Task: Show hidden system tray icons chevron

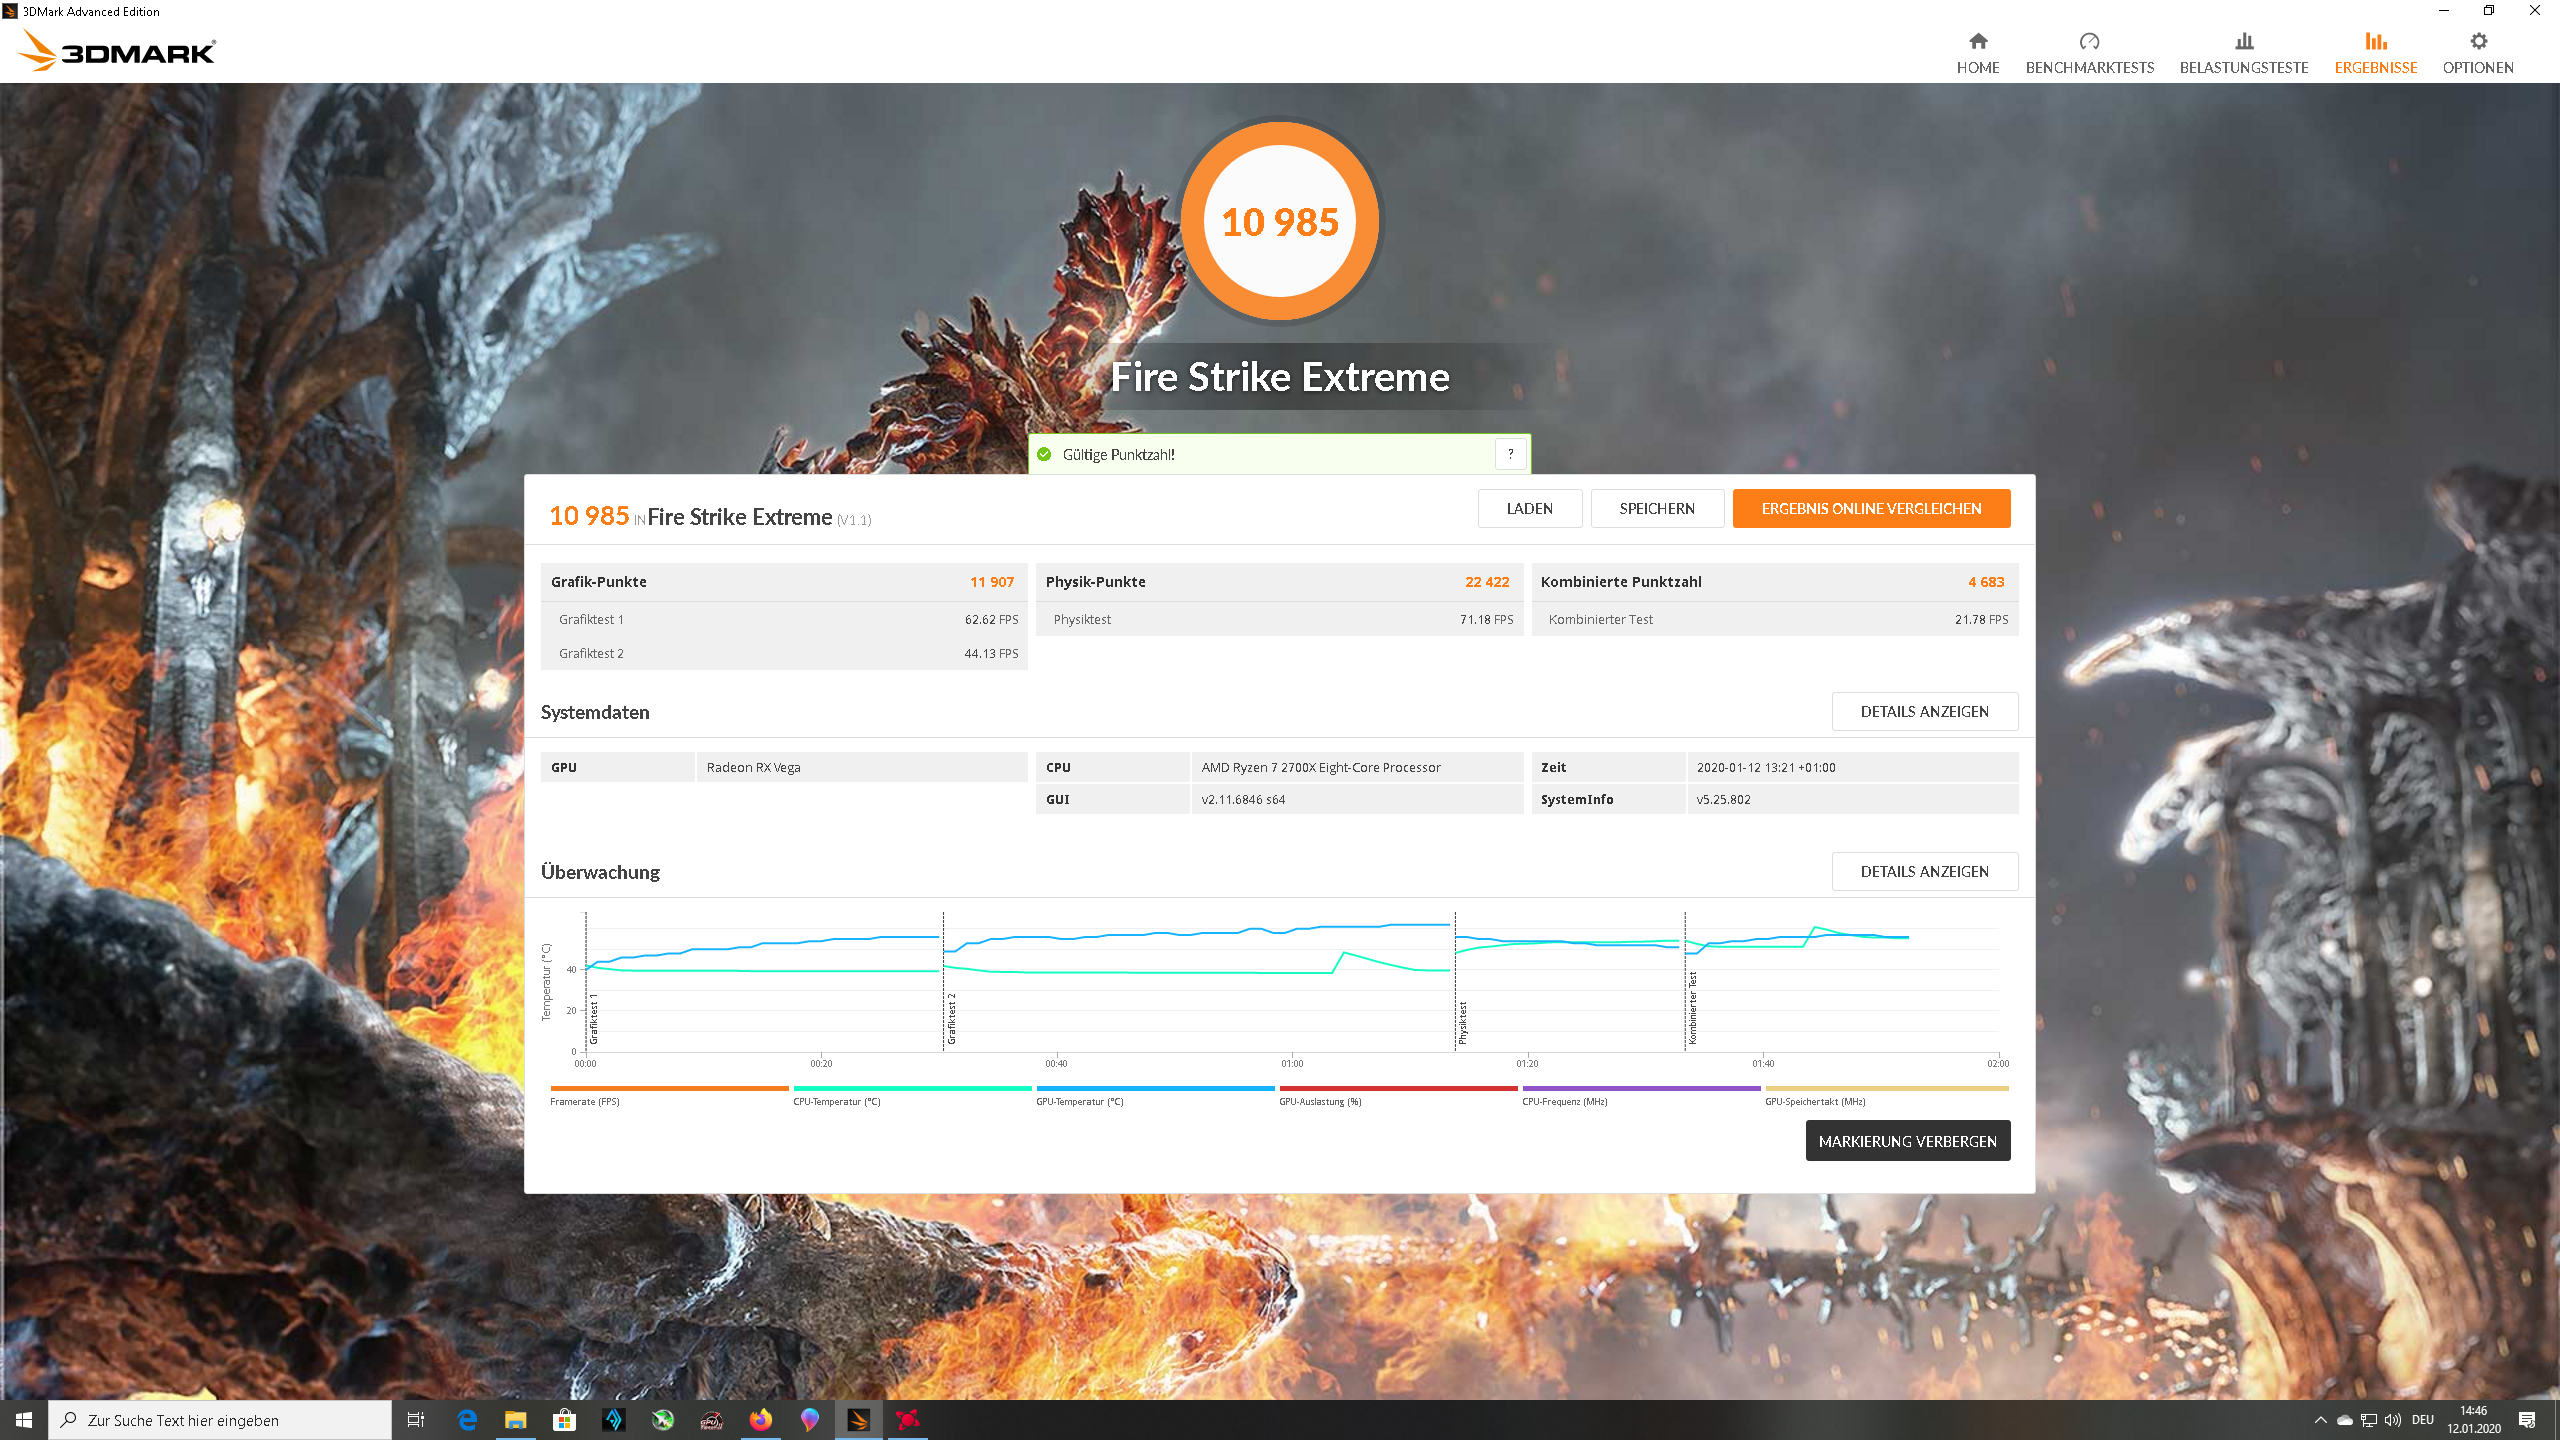Action: pyautogui.click(x=2320, y=1420)
